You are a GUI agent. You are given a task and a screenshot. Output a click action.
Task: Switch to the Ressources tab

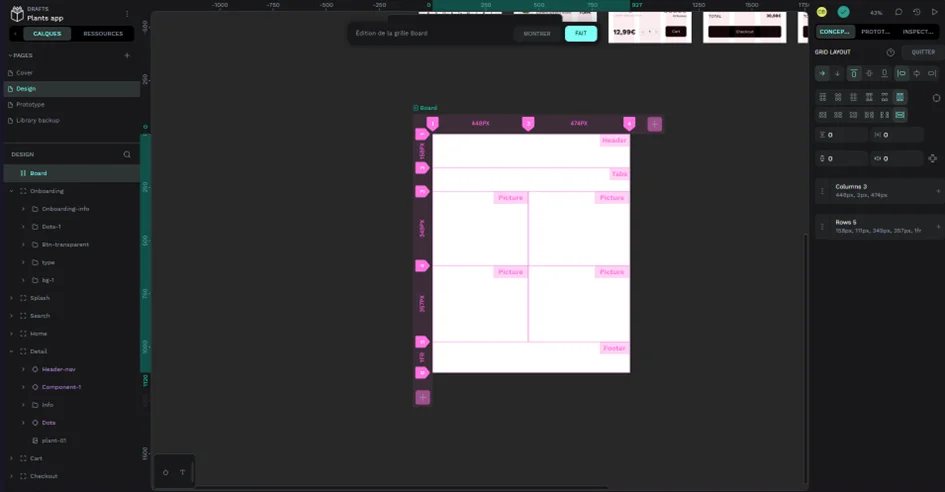tap(103, 34)
